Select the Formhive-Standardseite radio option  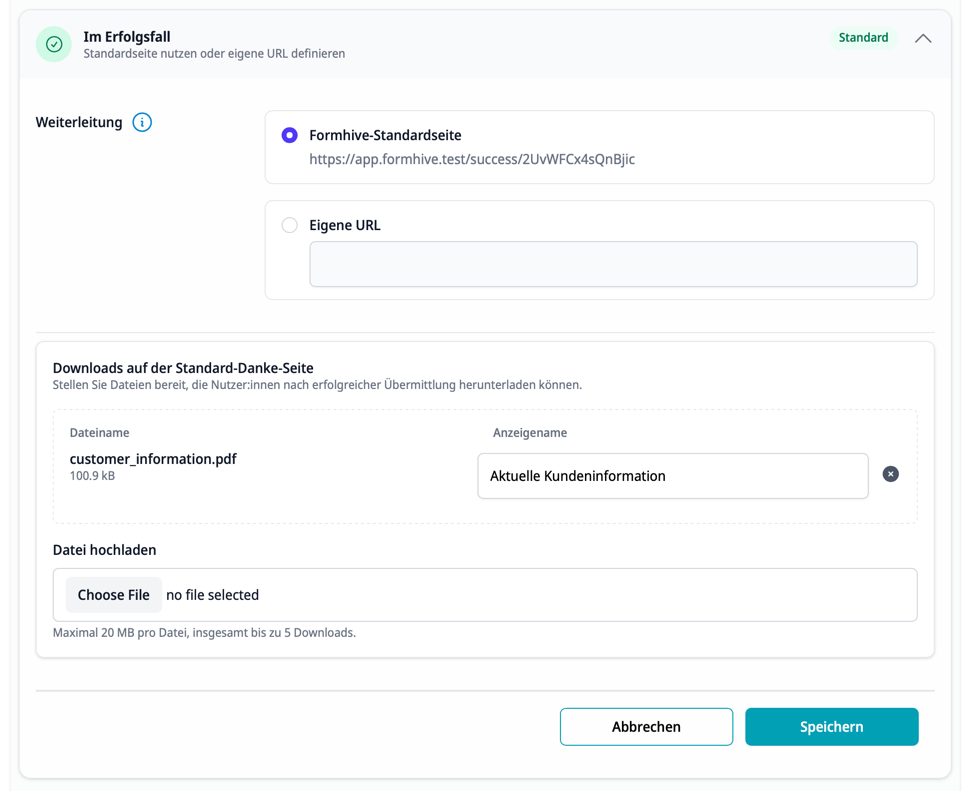click(x=289, y=135)
